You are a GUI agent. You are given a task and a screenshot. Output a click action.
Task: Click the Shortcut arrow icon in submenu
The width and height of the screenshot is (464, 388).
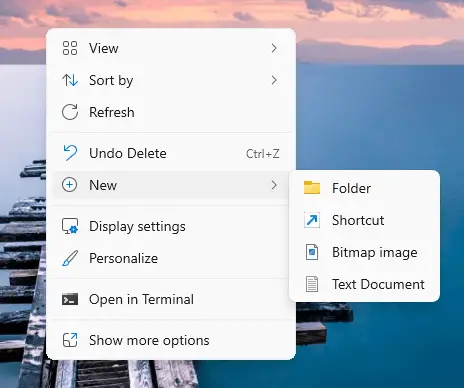pyautogui.click(x=312, y=220)
